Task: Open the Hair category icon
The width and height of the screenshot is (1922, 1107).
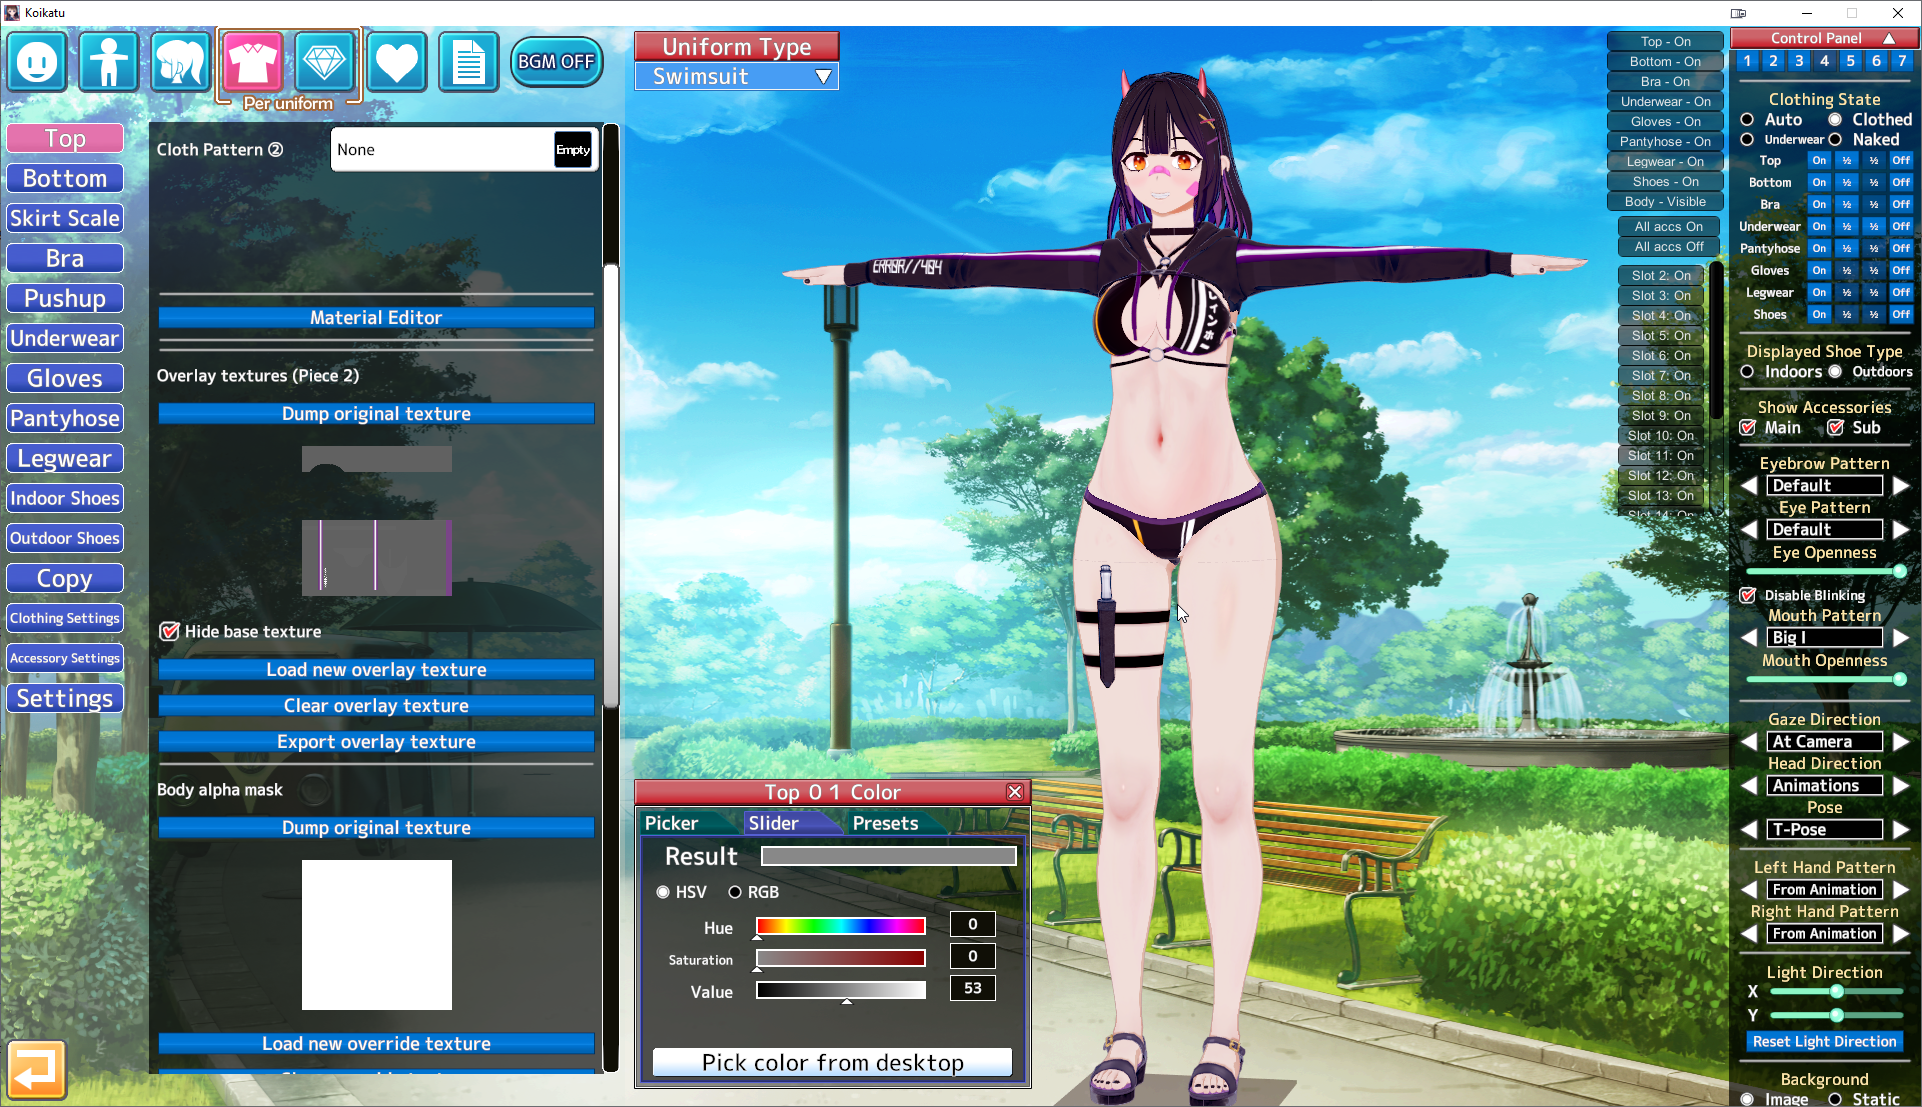Action: 180,62
